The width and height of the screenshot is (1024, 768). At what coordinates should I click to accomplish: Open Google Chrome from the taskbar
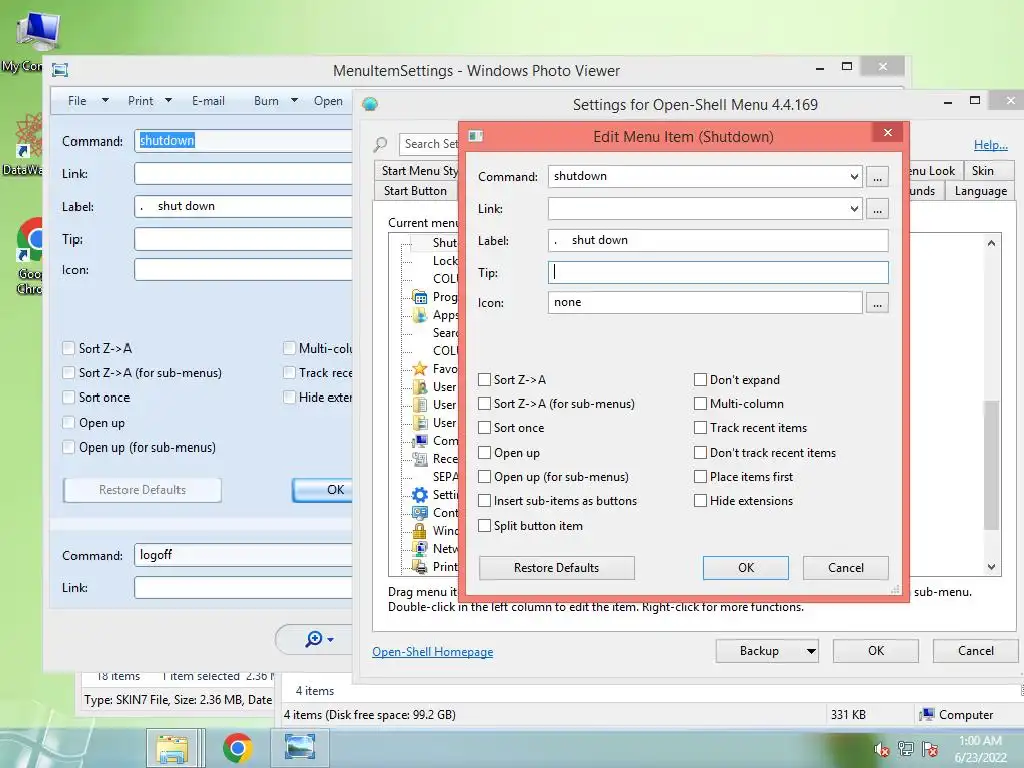pos(237,748)
